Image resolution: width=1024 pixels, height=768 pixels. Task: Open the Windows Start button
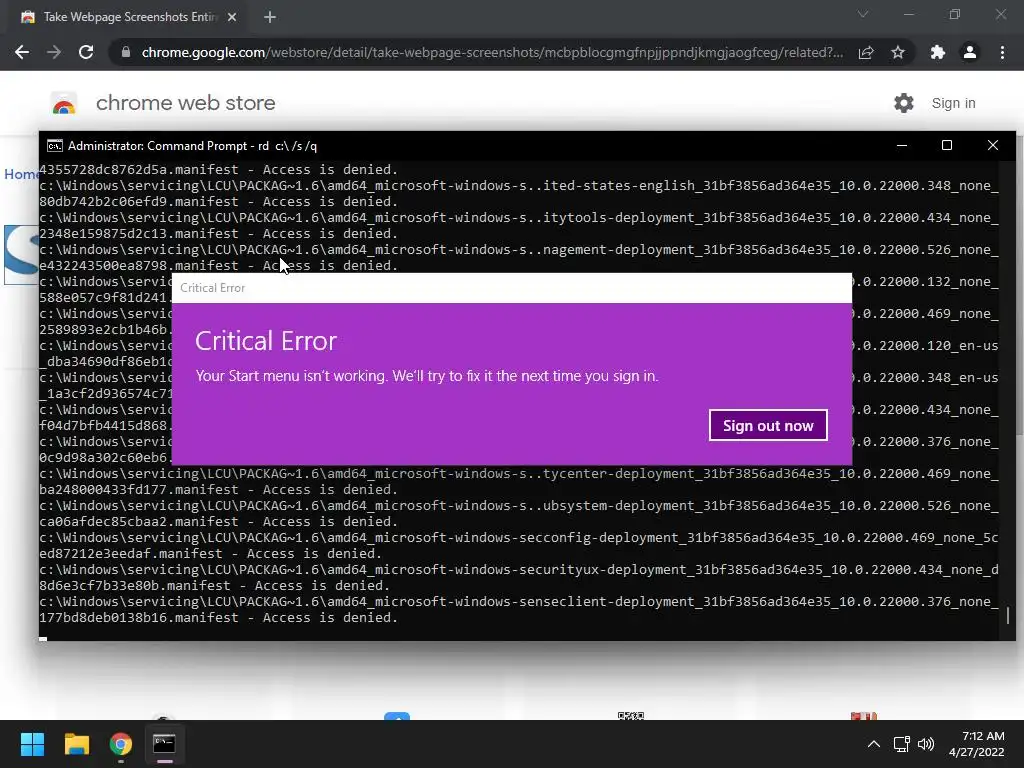32,744
